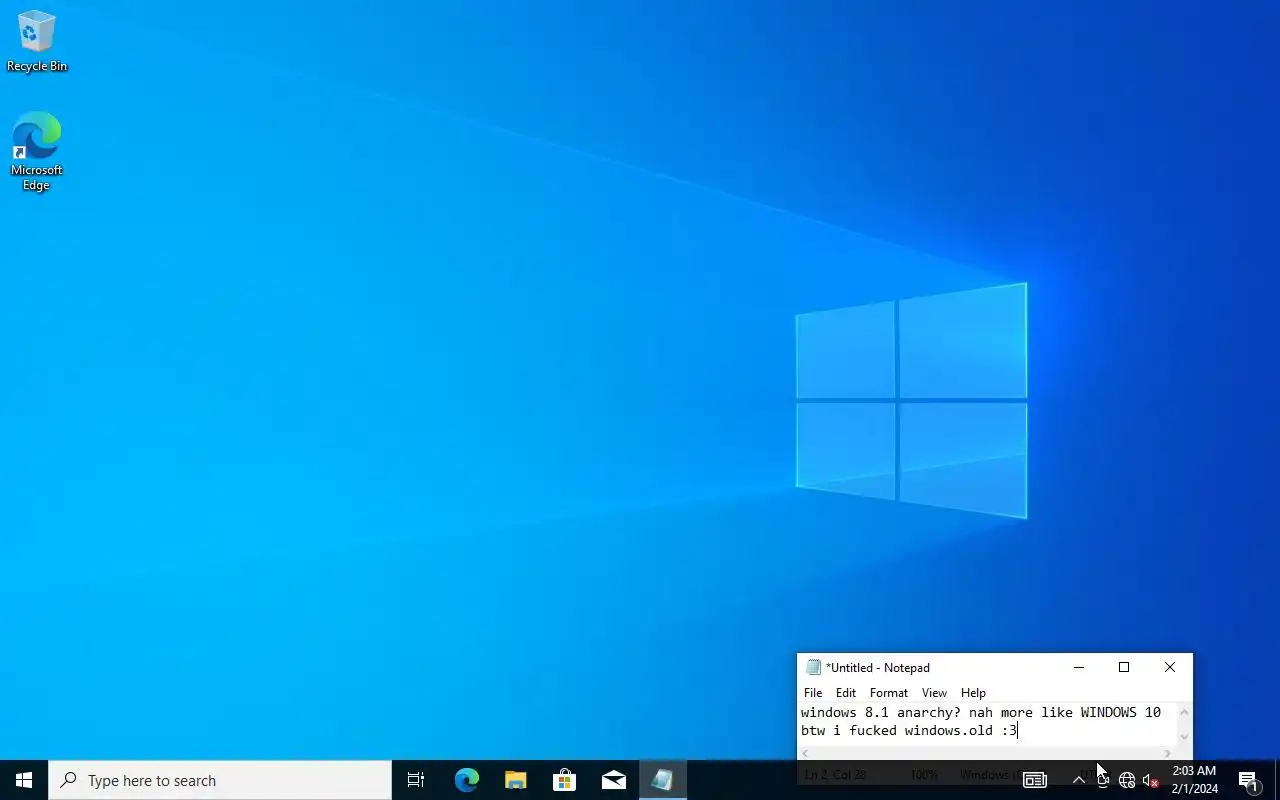Viewport: 1280px width, 800px height.
Task: Open Notepad's File menu
Action: (x=813, y=692)
